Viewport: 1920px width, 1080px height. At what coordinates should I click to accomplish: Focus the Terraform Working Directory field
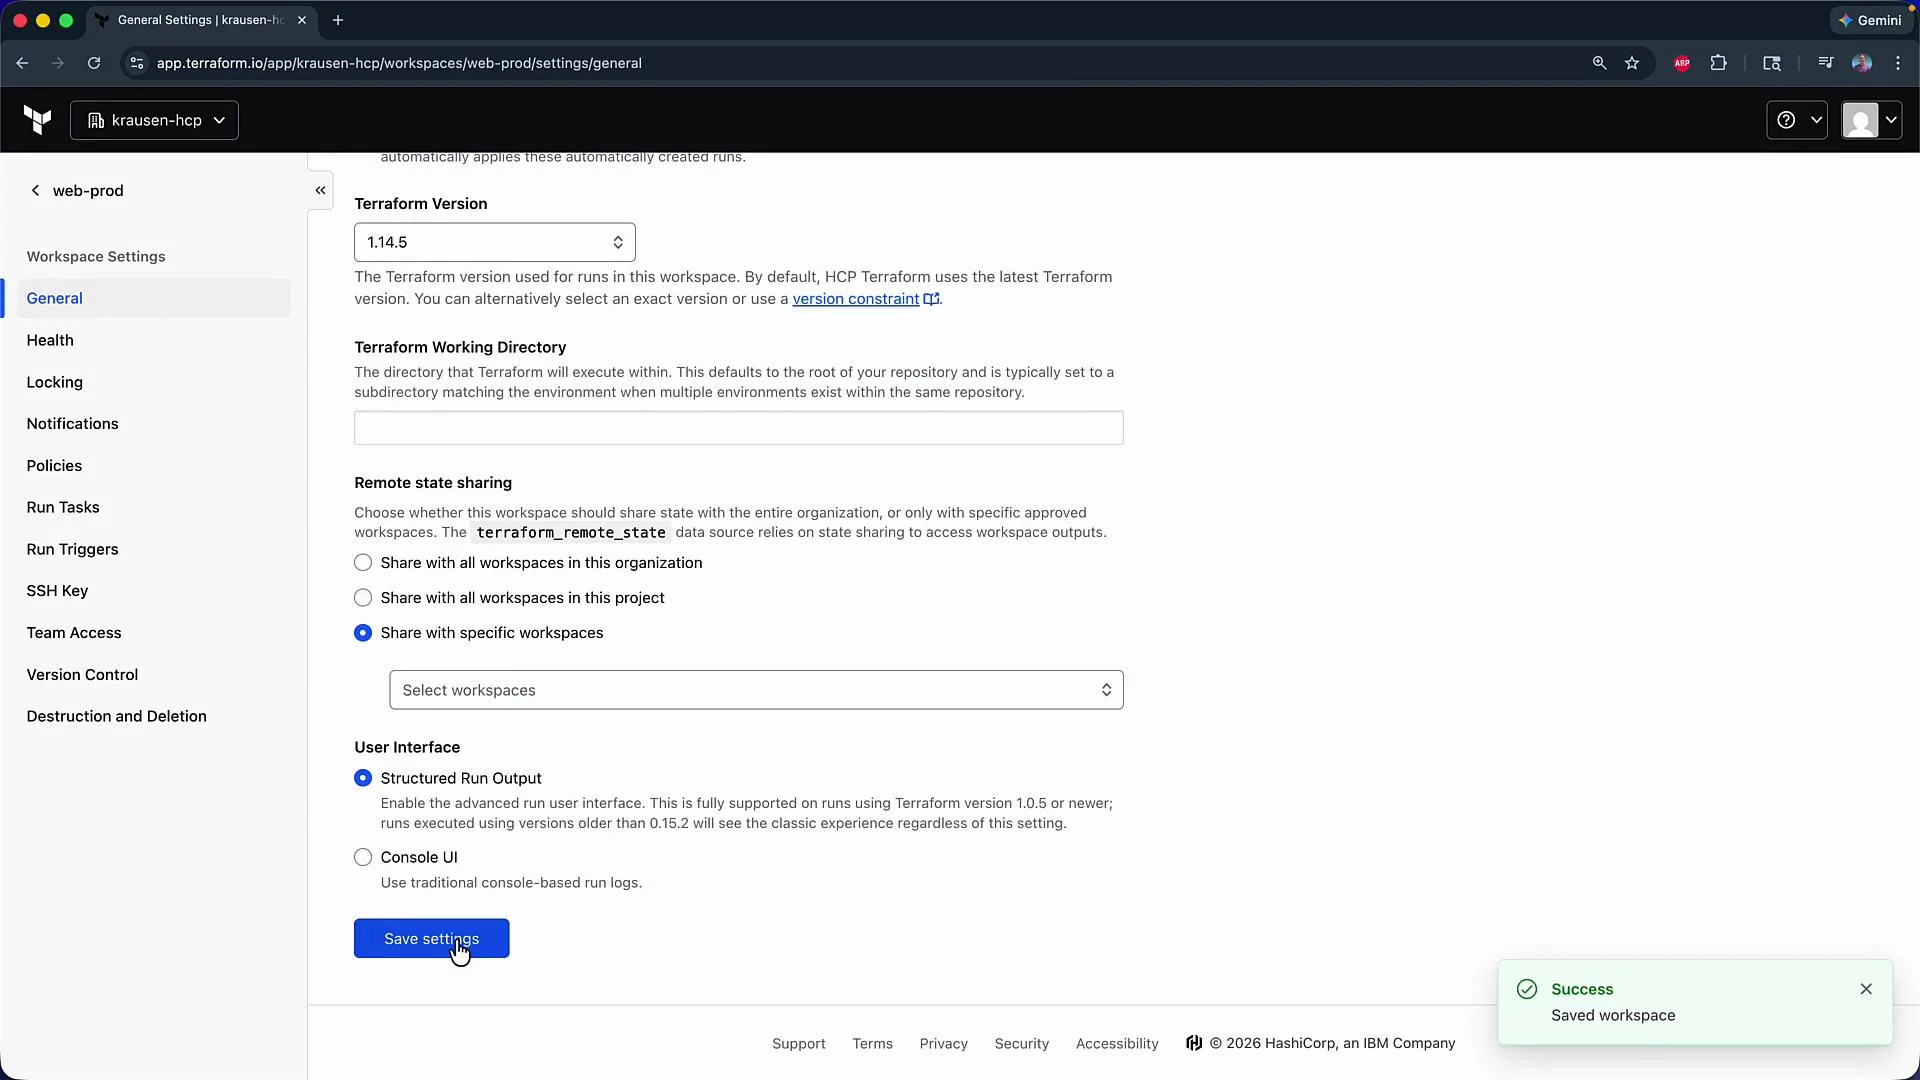[x=739, y=428]
